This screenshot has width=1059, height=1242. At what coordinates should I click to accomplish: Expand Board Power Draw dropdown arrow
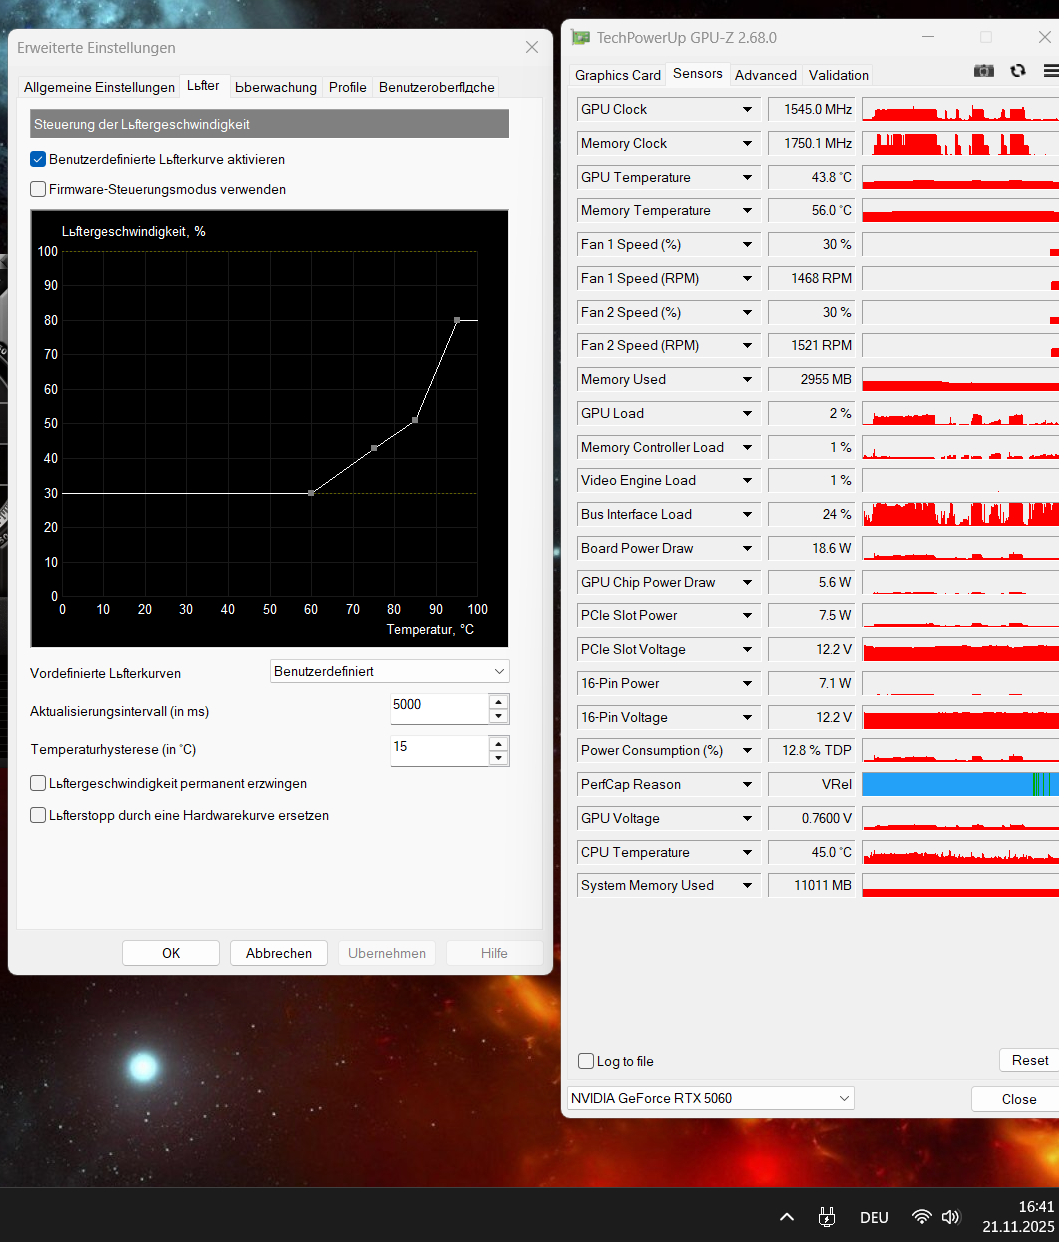click(x=747, y=548)
